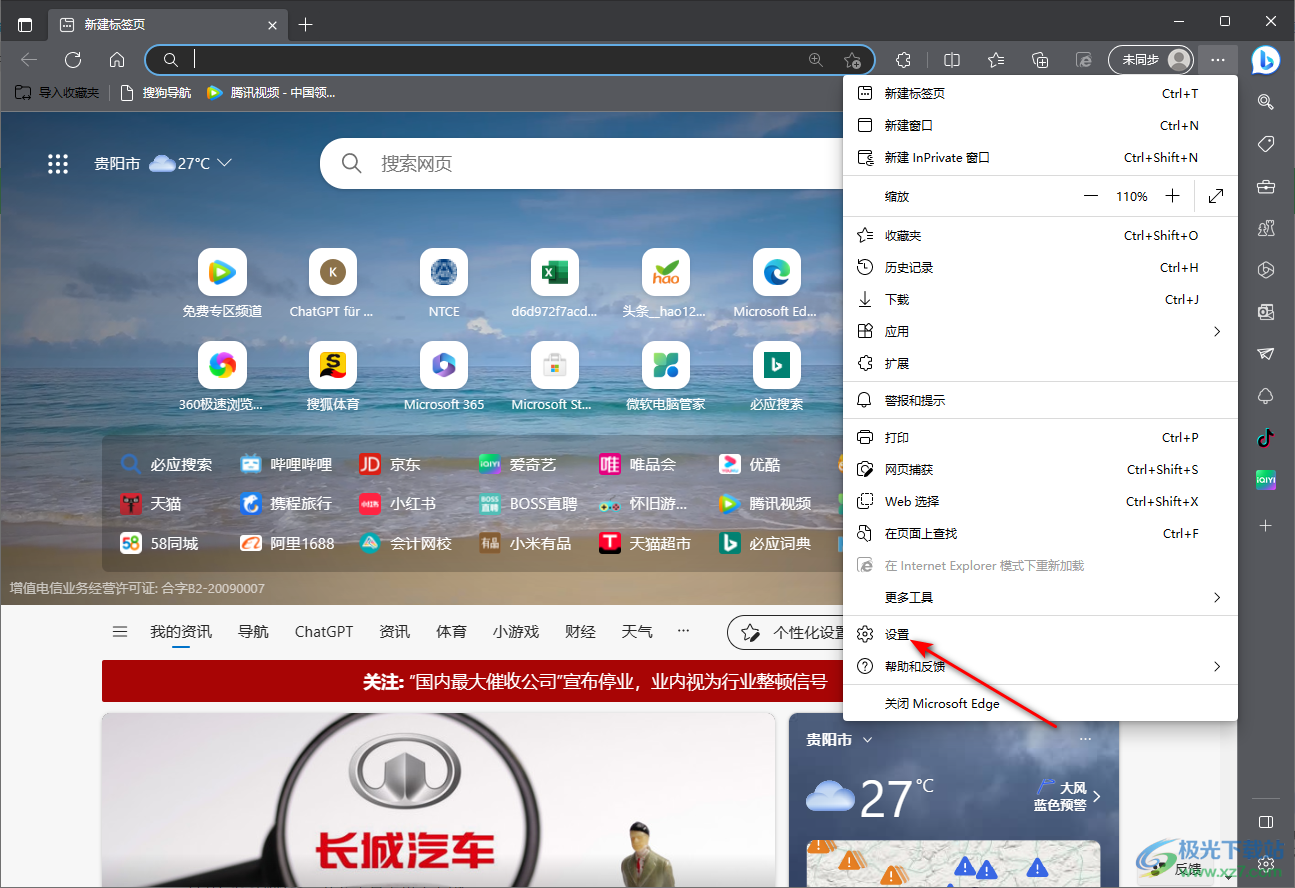Increase zoom with the plus button
The image size is (1295, 888).
[x=1173, y=196]
